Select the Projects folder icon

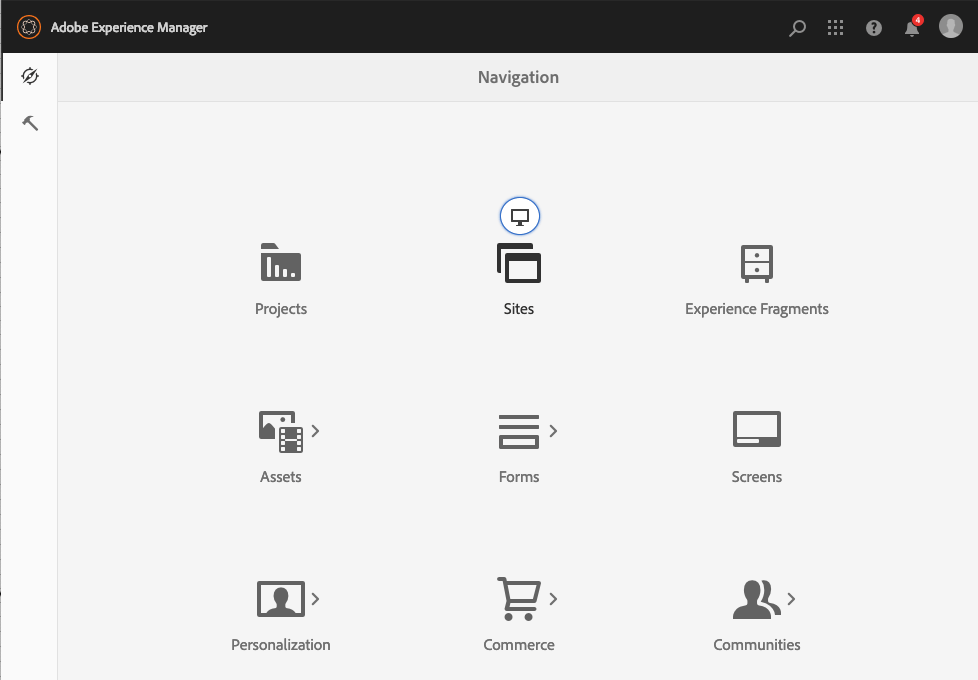coord(280,262)
